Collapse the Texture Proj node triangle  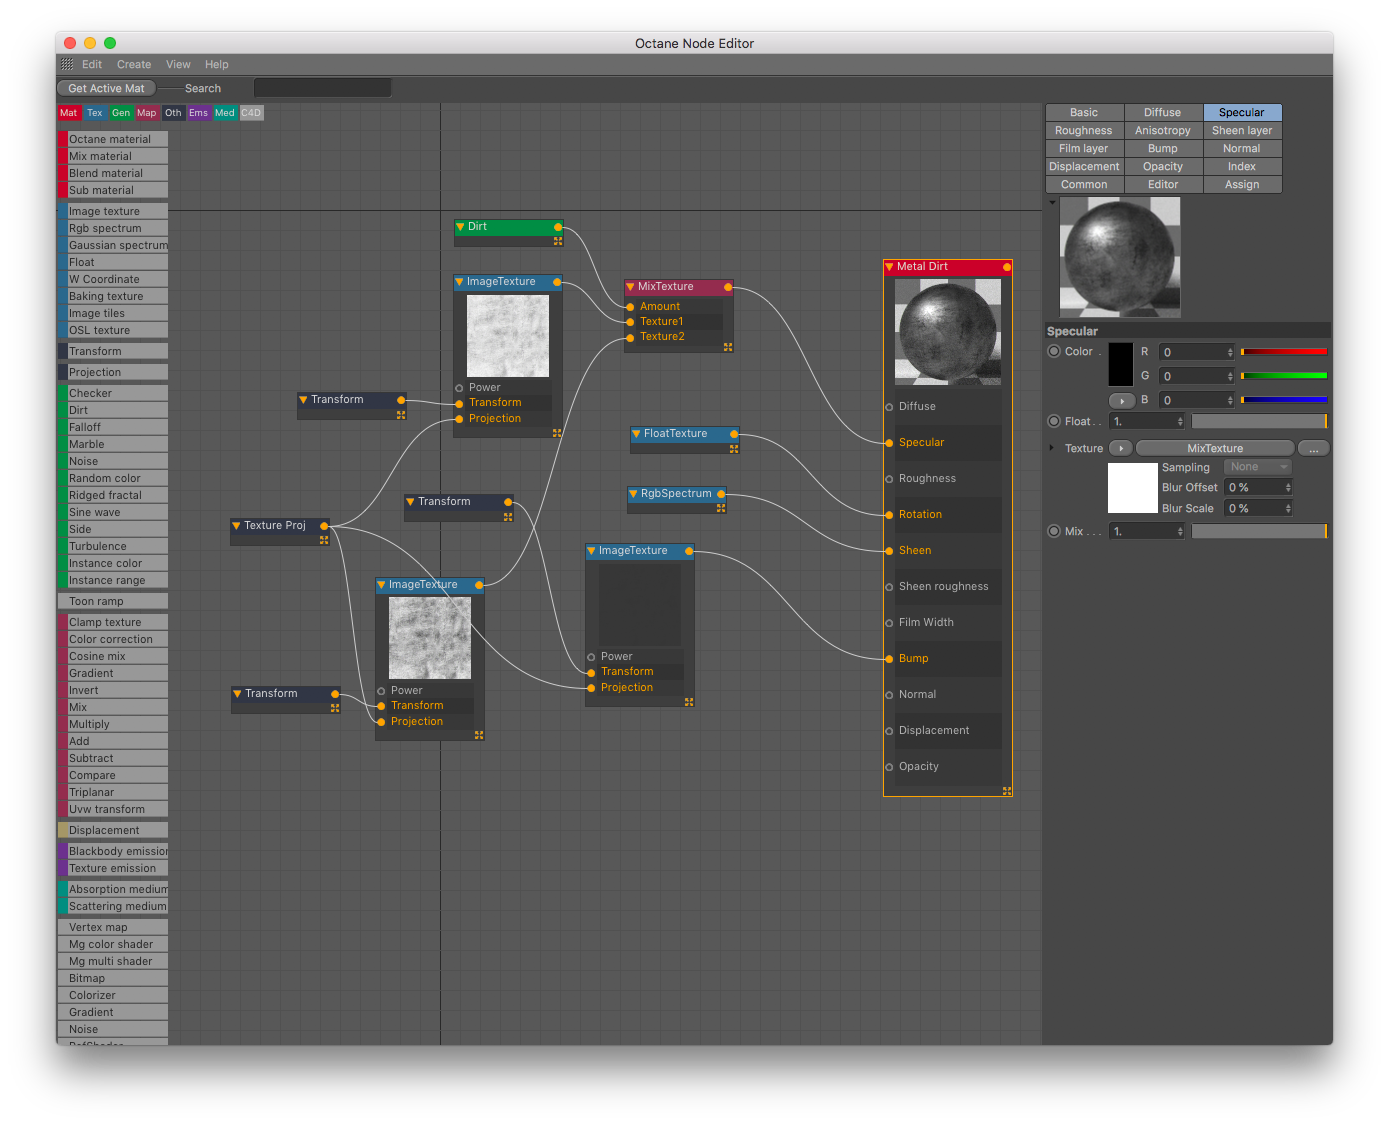(x=236, y=526)
